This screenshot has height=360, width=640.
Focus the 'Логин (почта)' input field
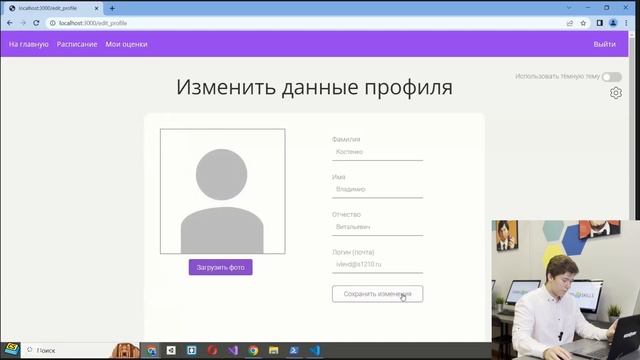coord(378,265)
